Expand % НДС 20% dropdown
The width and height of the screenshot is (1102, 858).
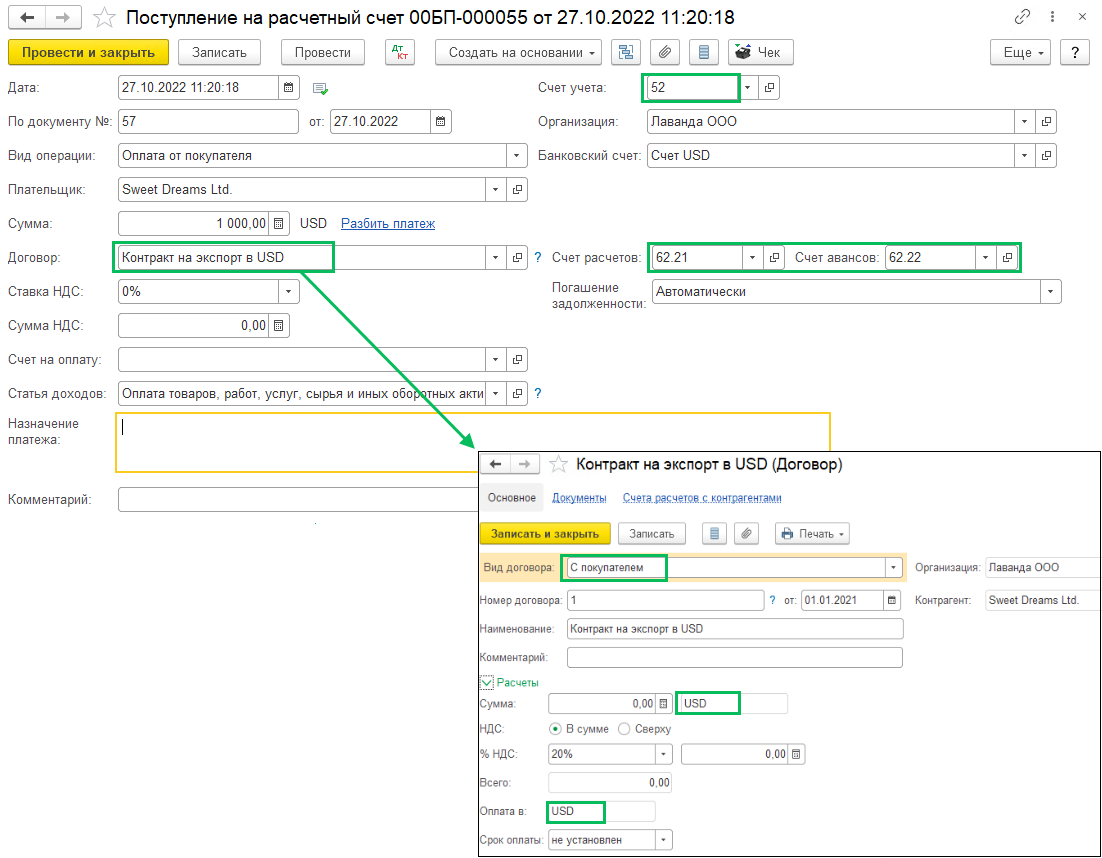(x=663, y=754)
